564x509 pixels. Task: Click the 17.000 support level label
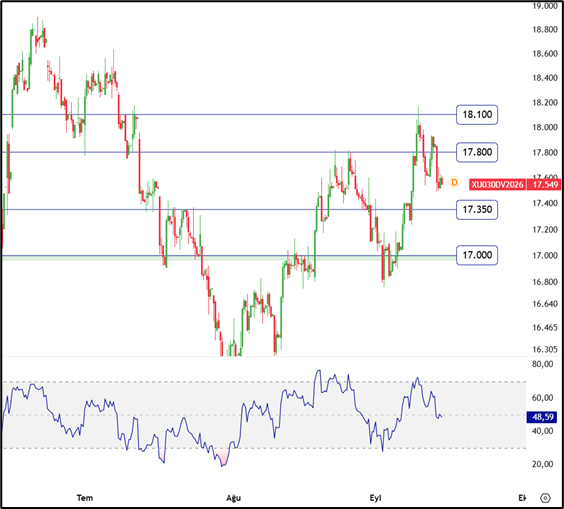[477, 255]
